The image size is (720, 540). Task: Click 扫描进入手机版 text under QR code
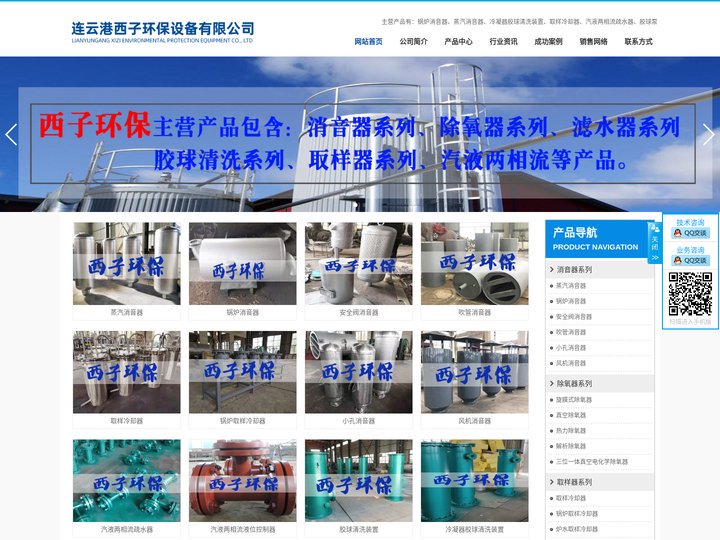690,322
